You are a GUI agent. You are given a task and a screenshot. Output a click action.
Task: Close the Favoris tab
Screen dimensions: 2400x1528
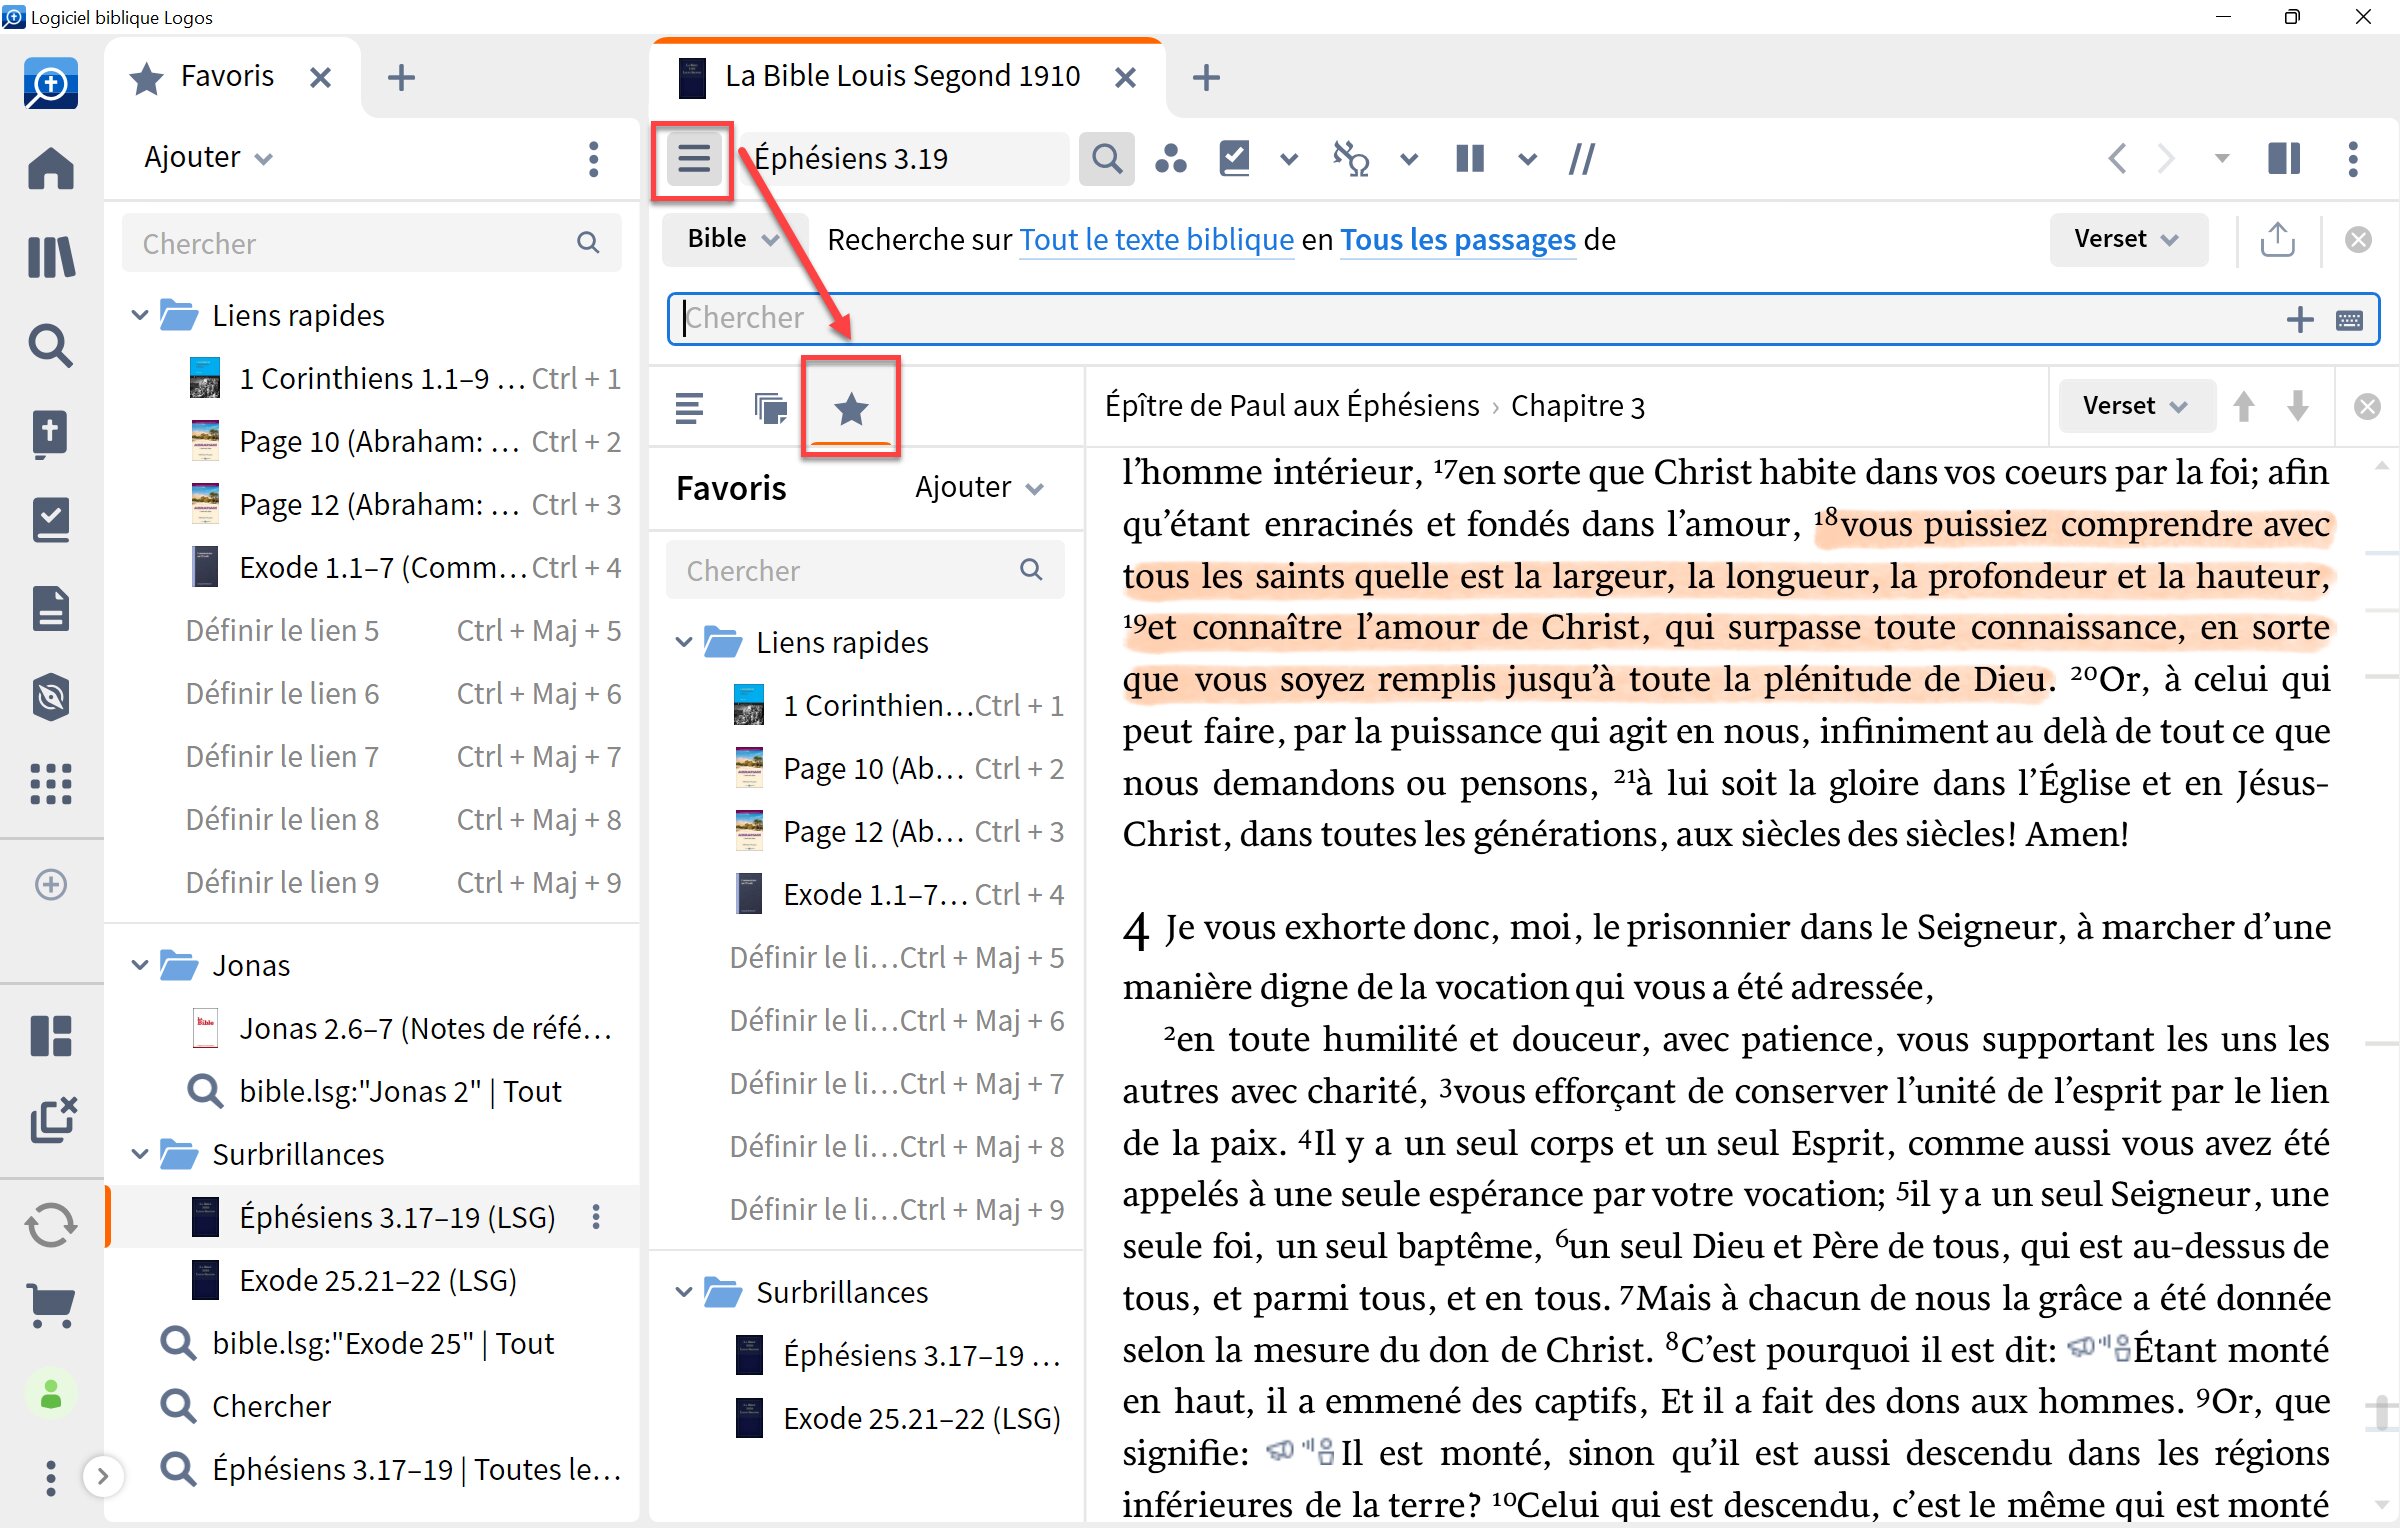pos(320,77)
